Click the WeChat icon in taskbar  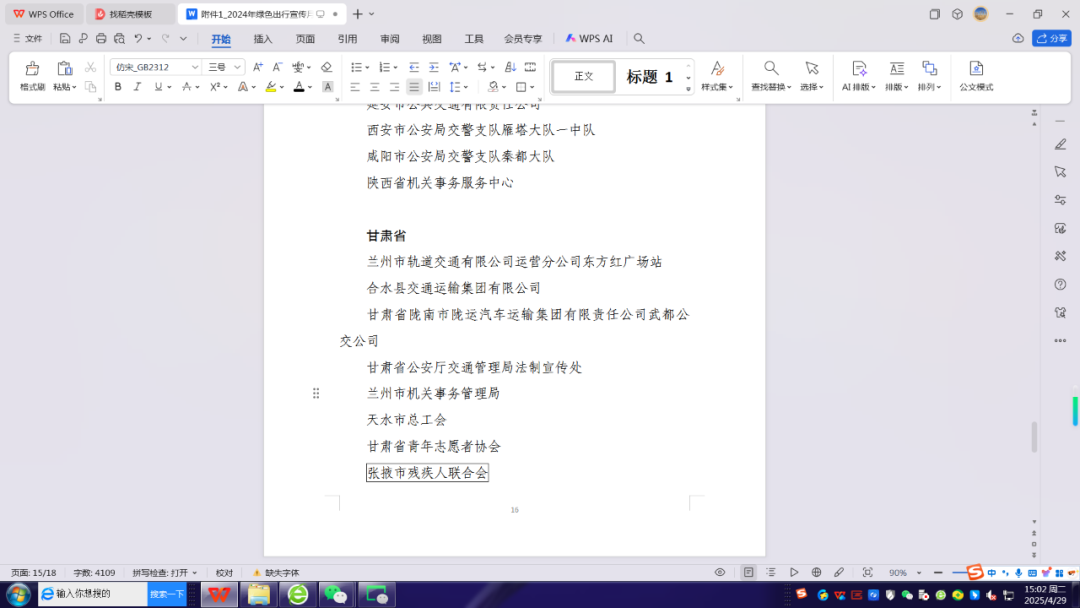pyautogui.click(x=337, y=594)
